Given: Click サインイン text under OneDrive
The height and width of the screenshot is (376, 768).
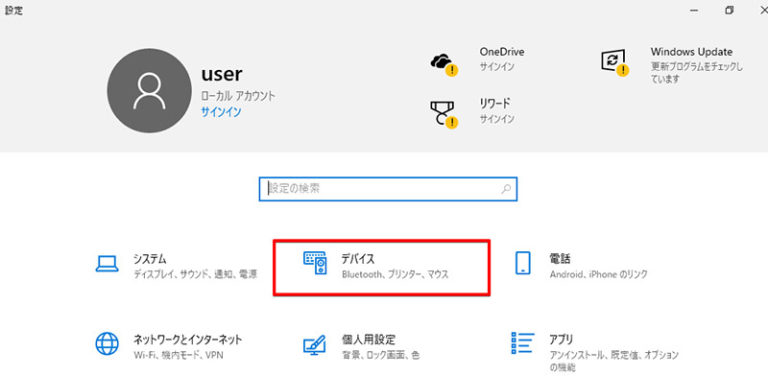Looking at the screenshot, I should (497, 67).
